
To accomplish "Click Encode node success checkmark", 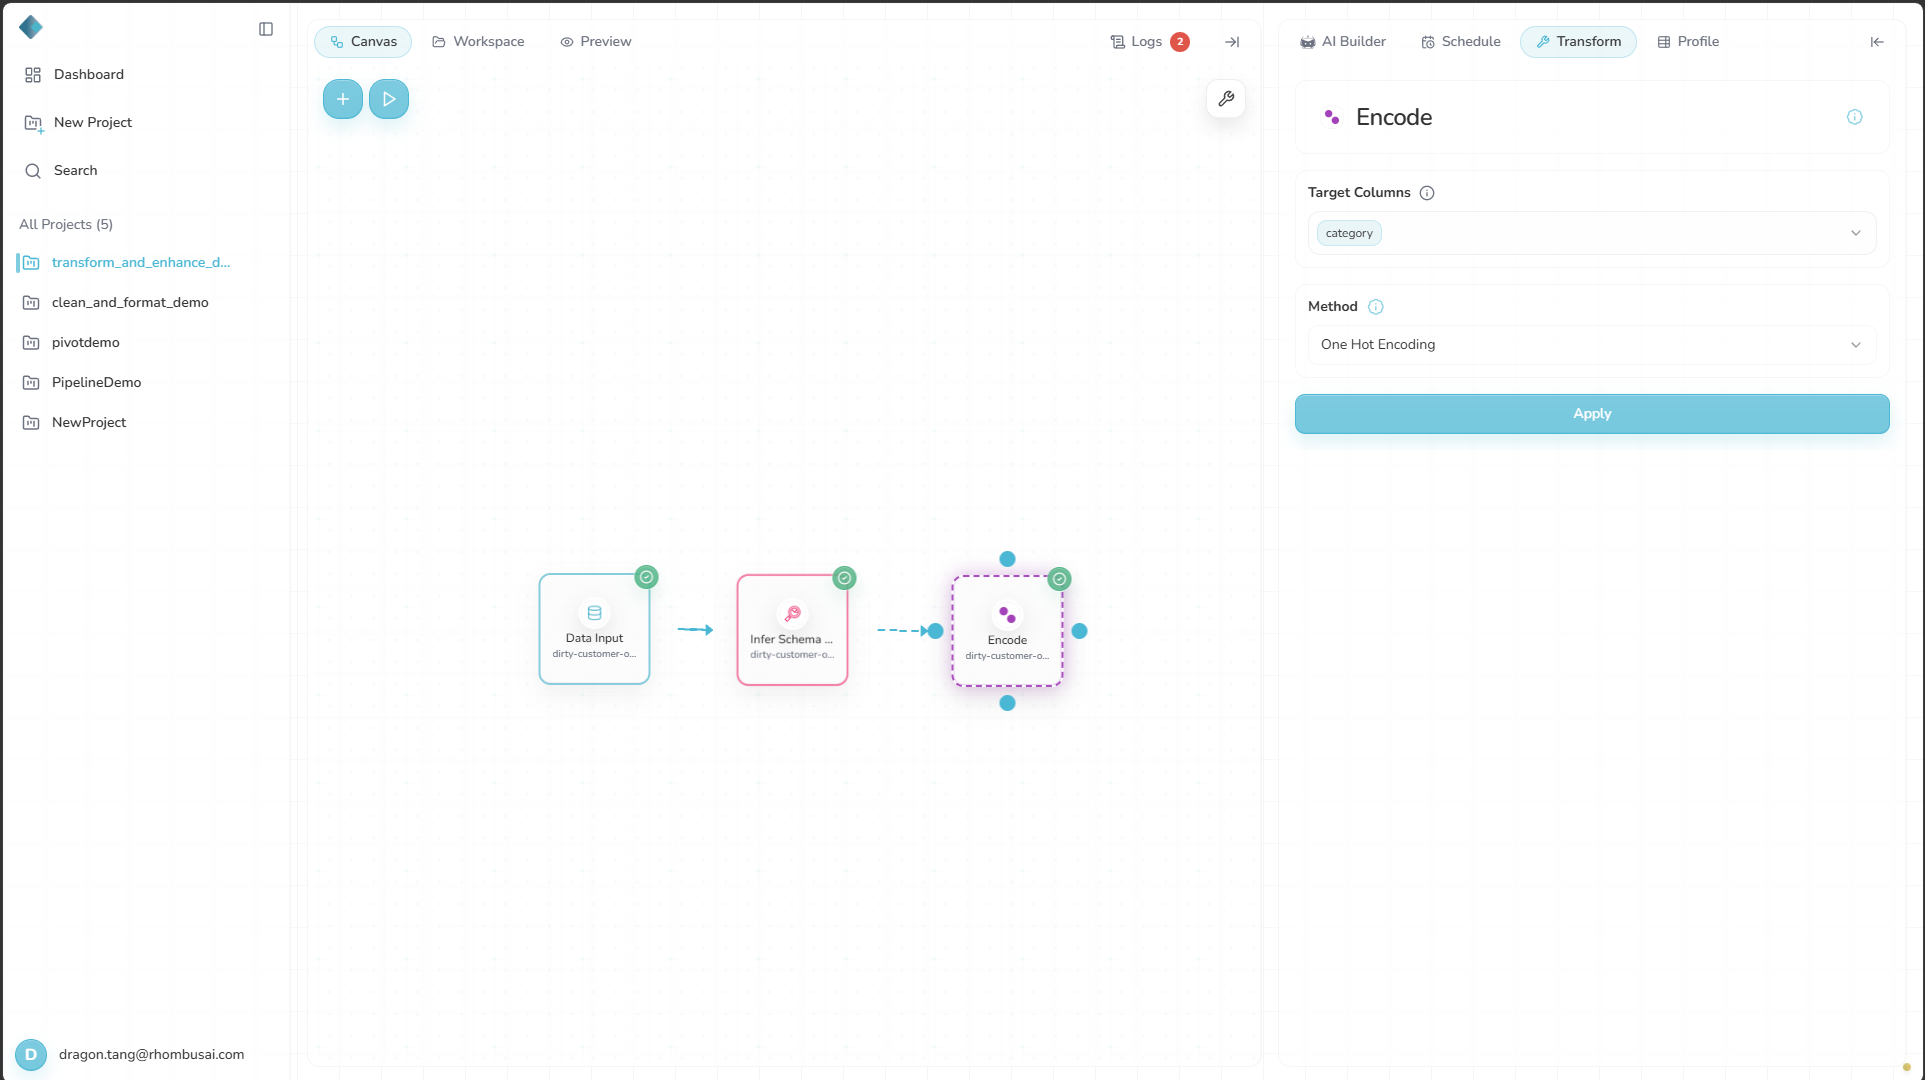I will (x=1060, y=579).
